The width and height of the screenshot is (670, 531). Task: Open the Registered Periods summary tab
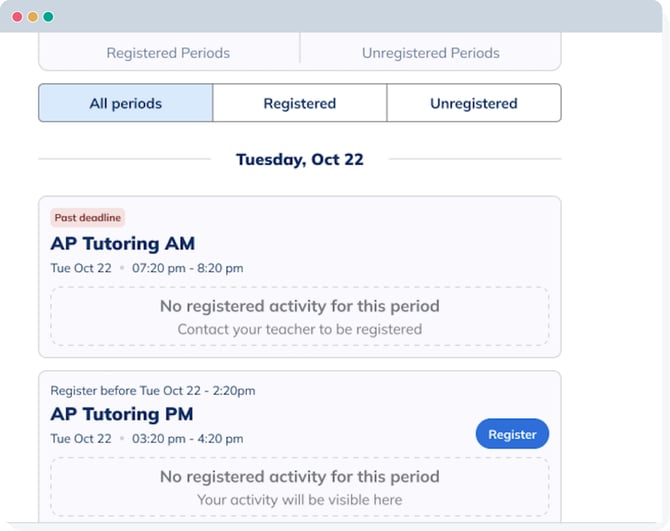(168, 53)
